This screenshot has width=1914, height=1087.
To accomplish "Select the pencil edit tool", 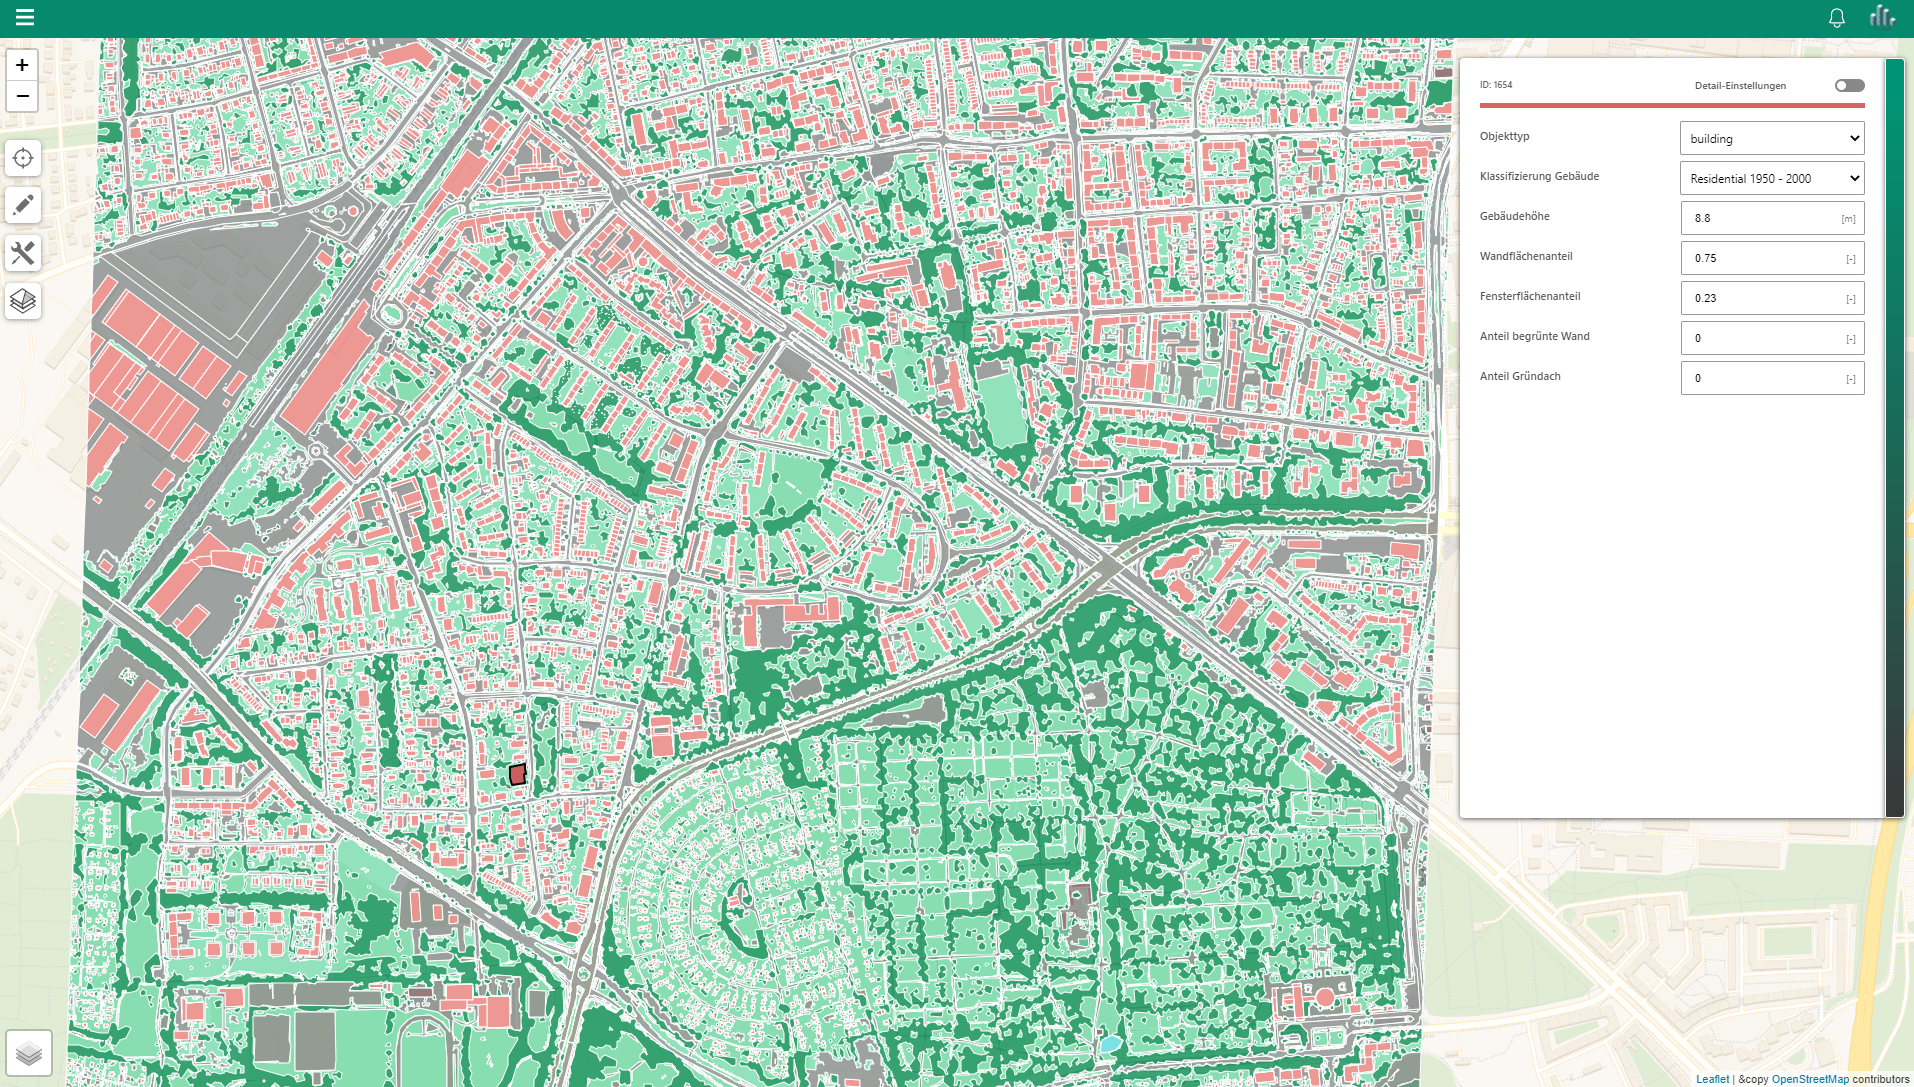I will [x=23, y=205].
